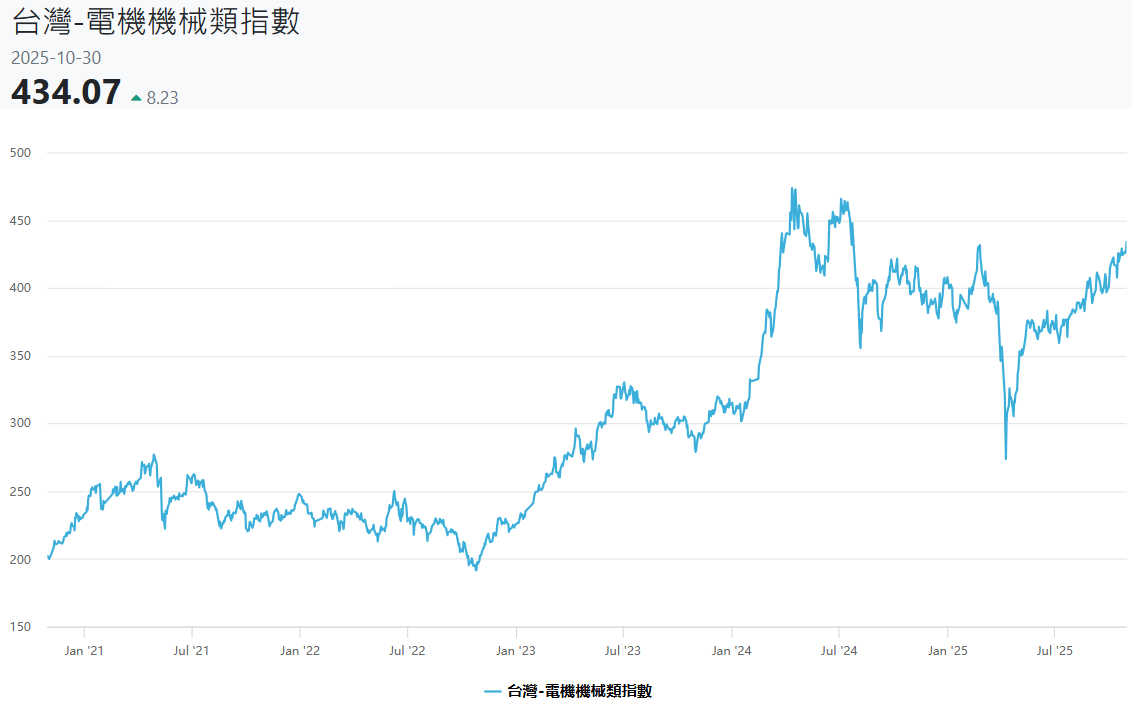The height and width of the screenshot is (705, 1132).
Task: Select the Jul '21 x-axis label
Action: 191,651
